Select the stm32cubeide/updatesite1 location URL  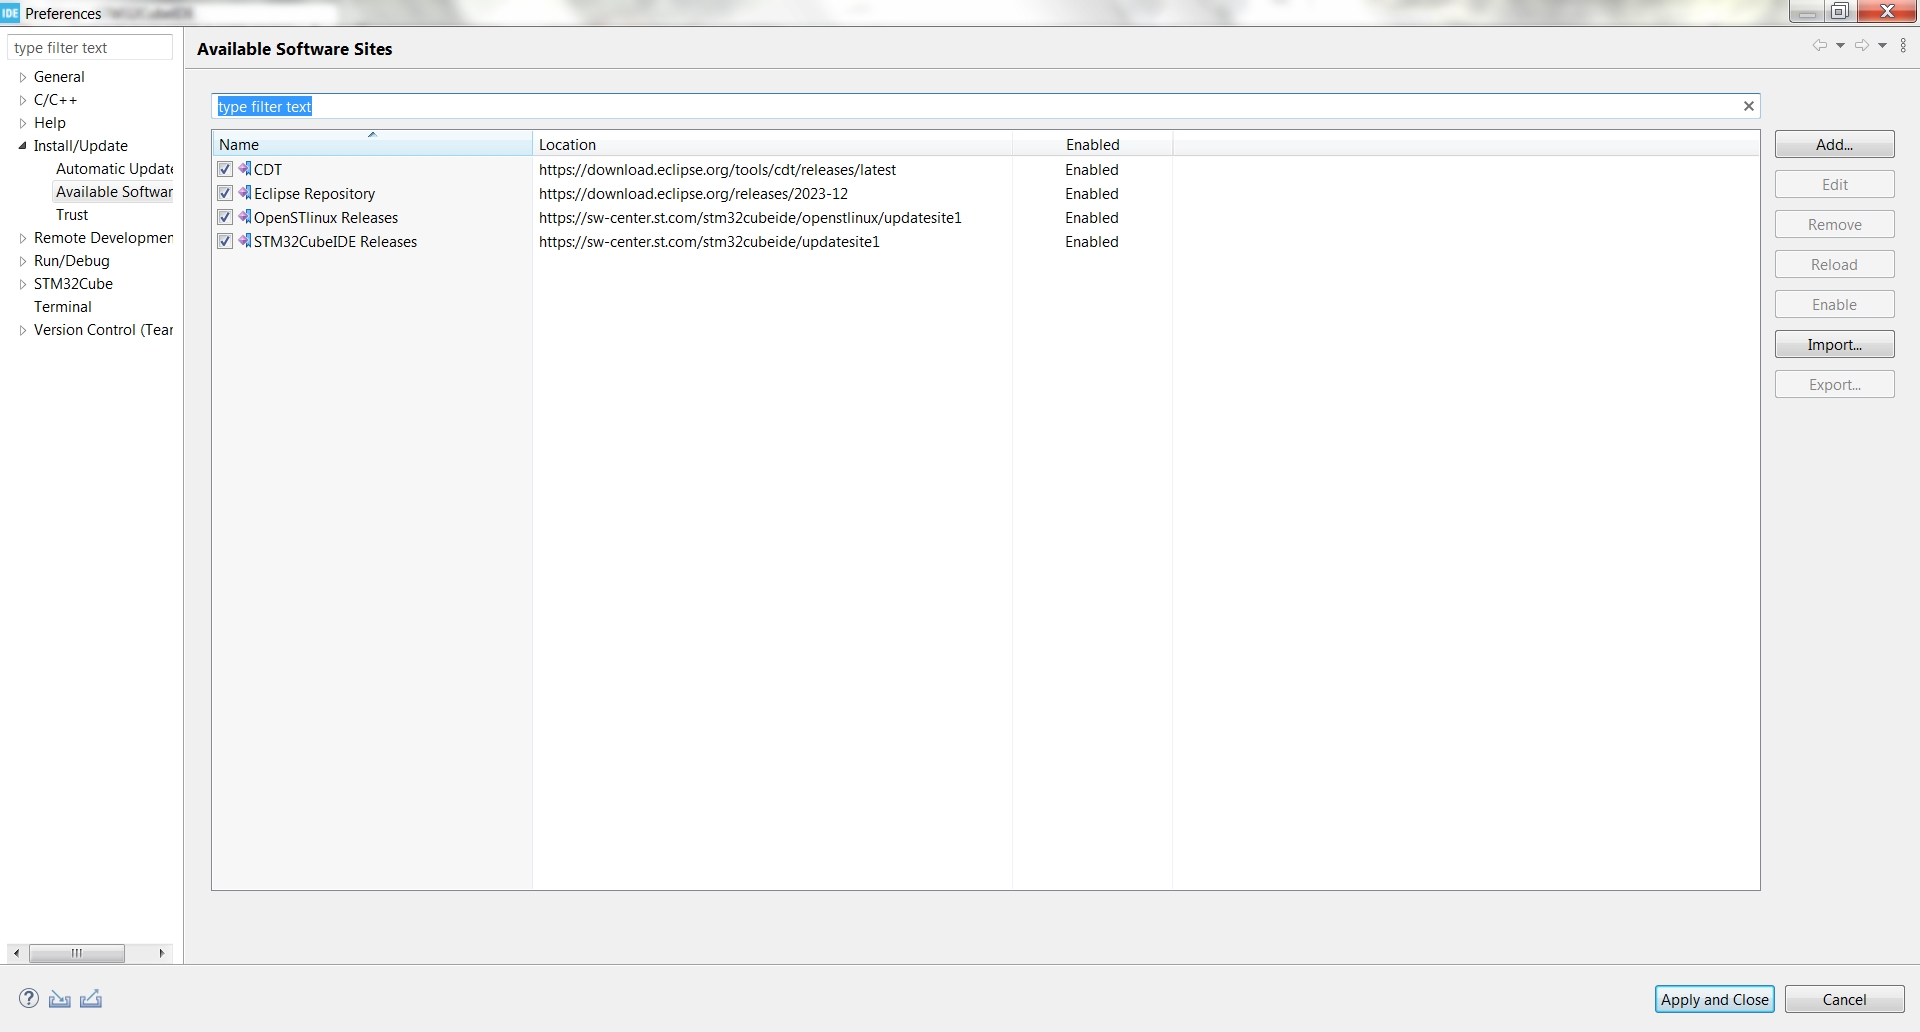[709, 241]
